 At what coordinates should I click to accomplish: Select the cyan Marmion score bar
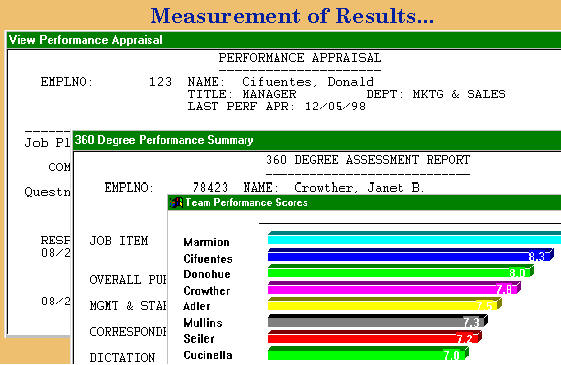coord(414,238)
